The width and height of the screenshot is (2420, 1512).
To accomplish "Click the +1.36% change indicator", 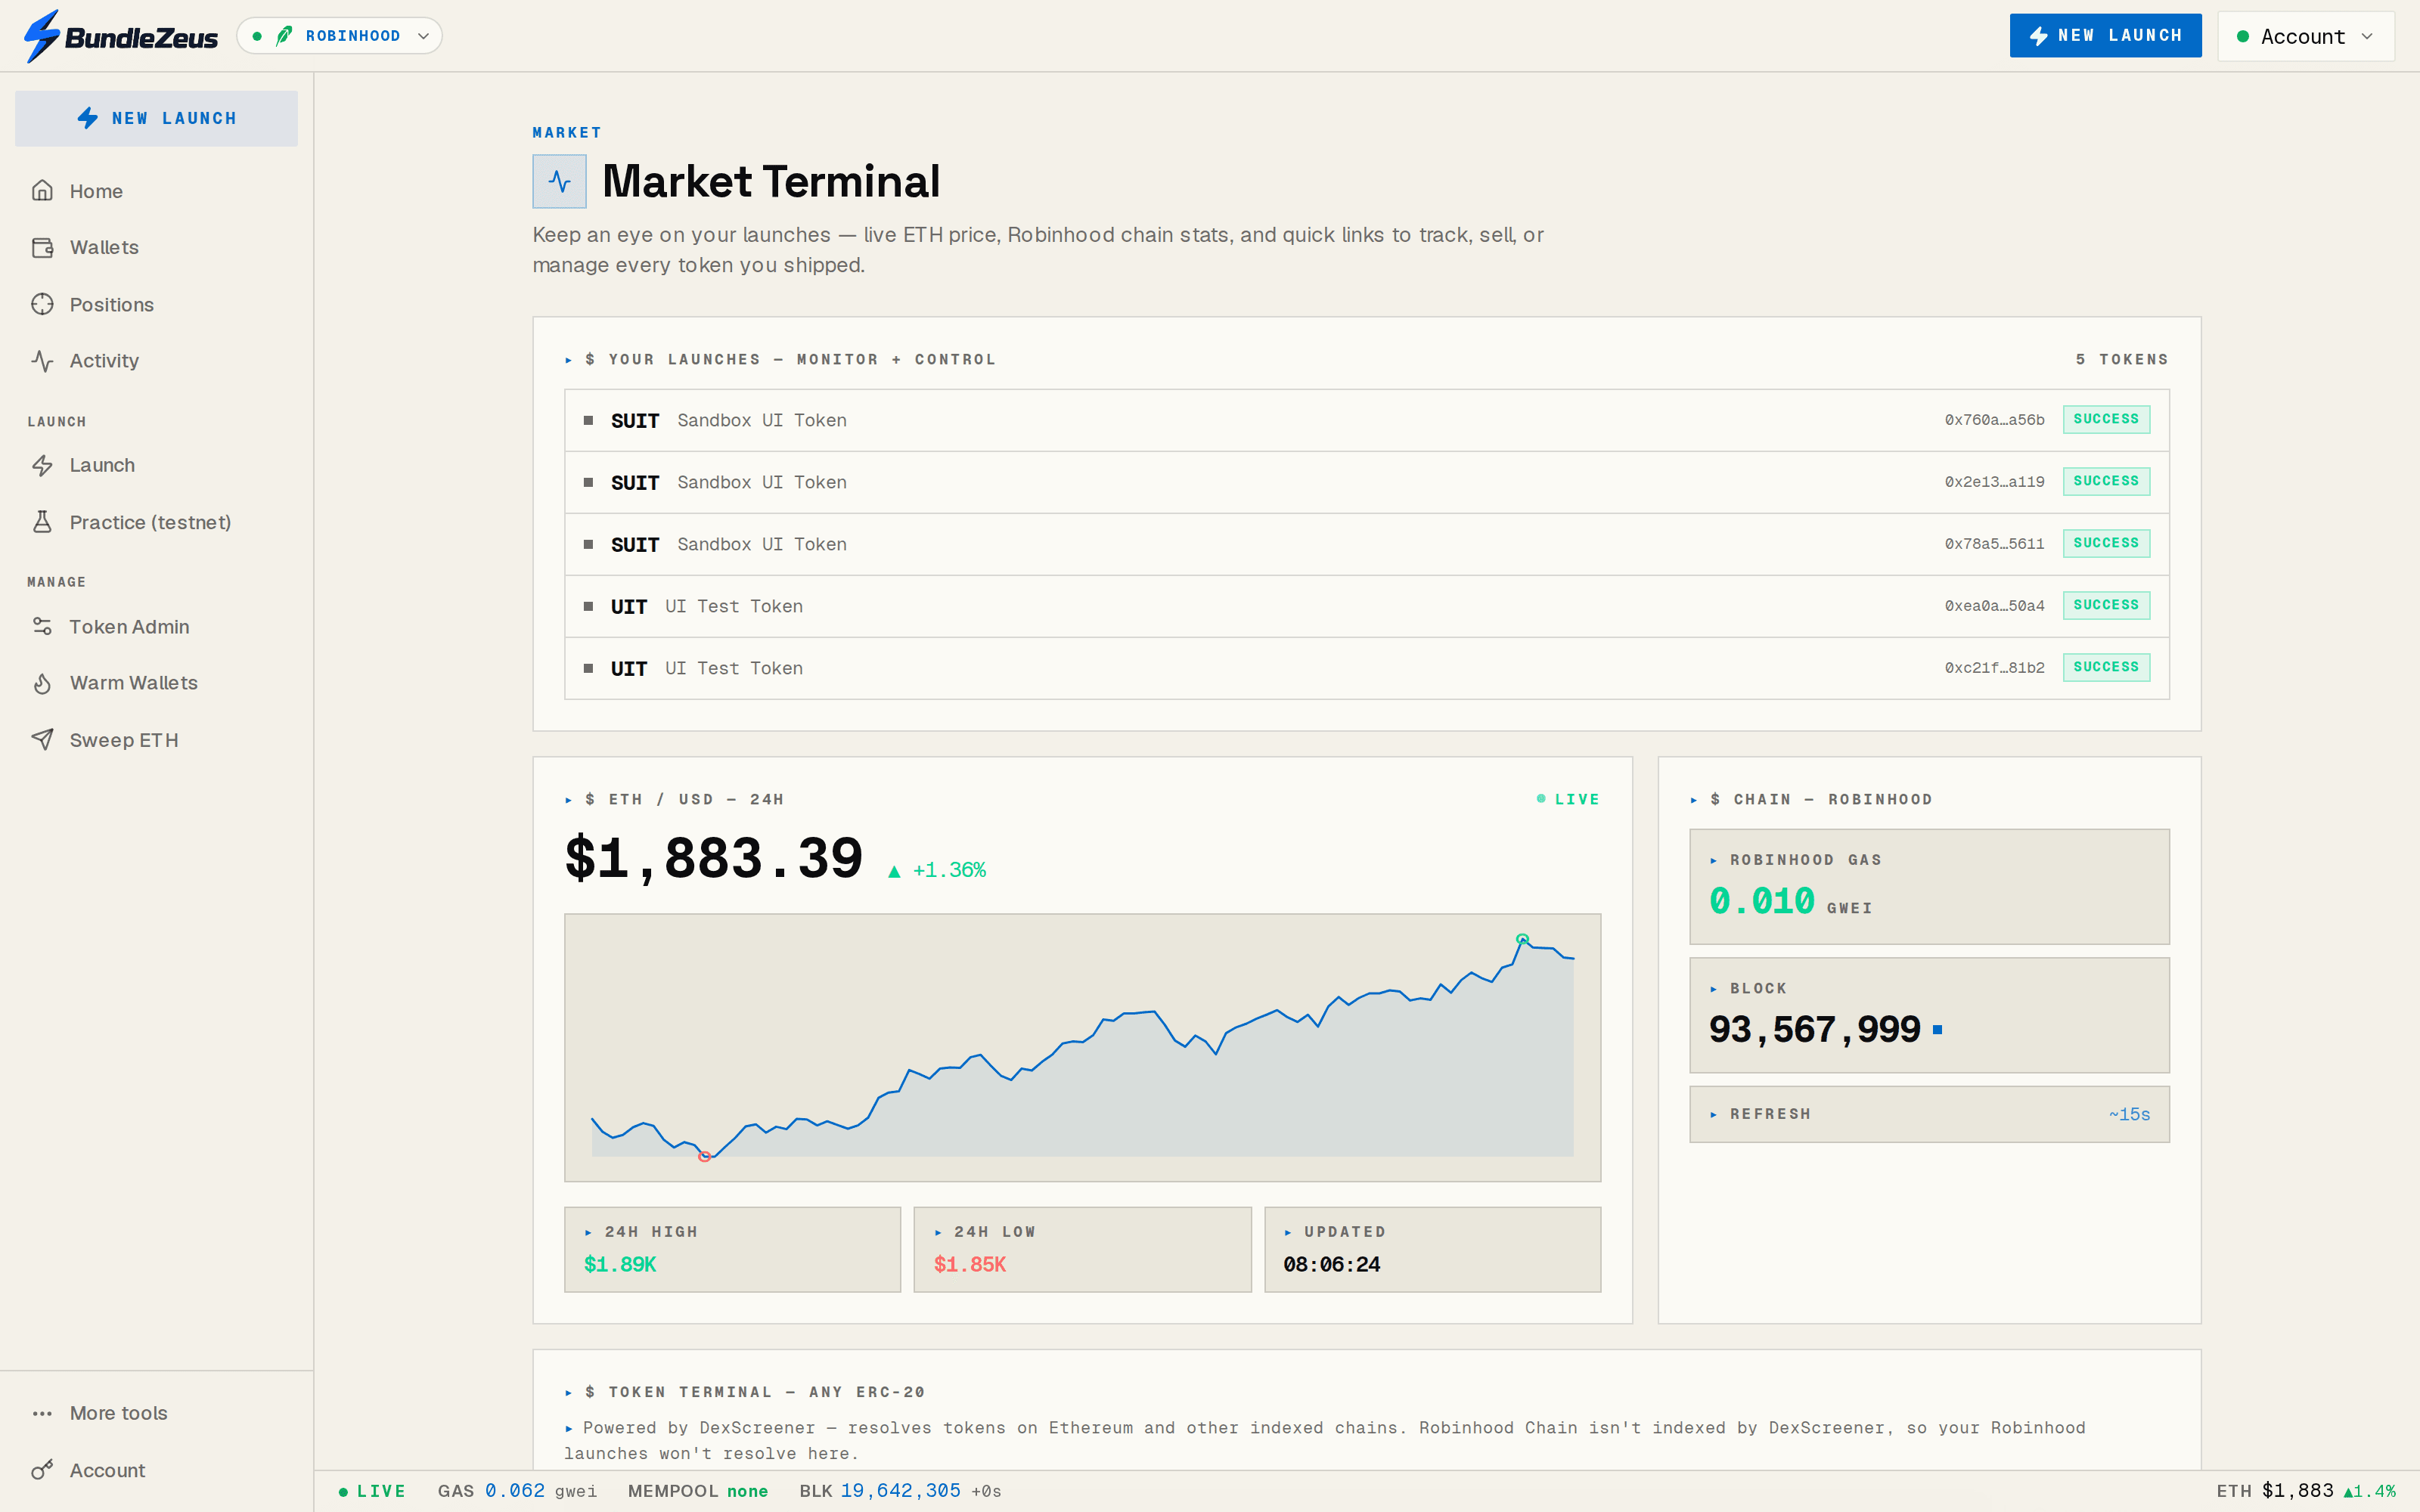I will (x=937, y=870).
